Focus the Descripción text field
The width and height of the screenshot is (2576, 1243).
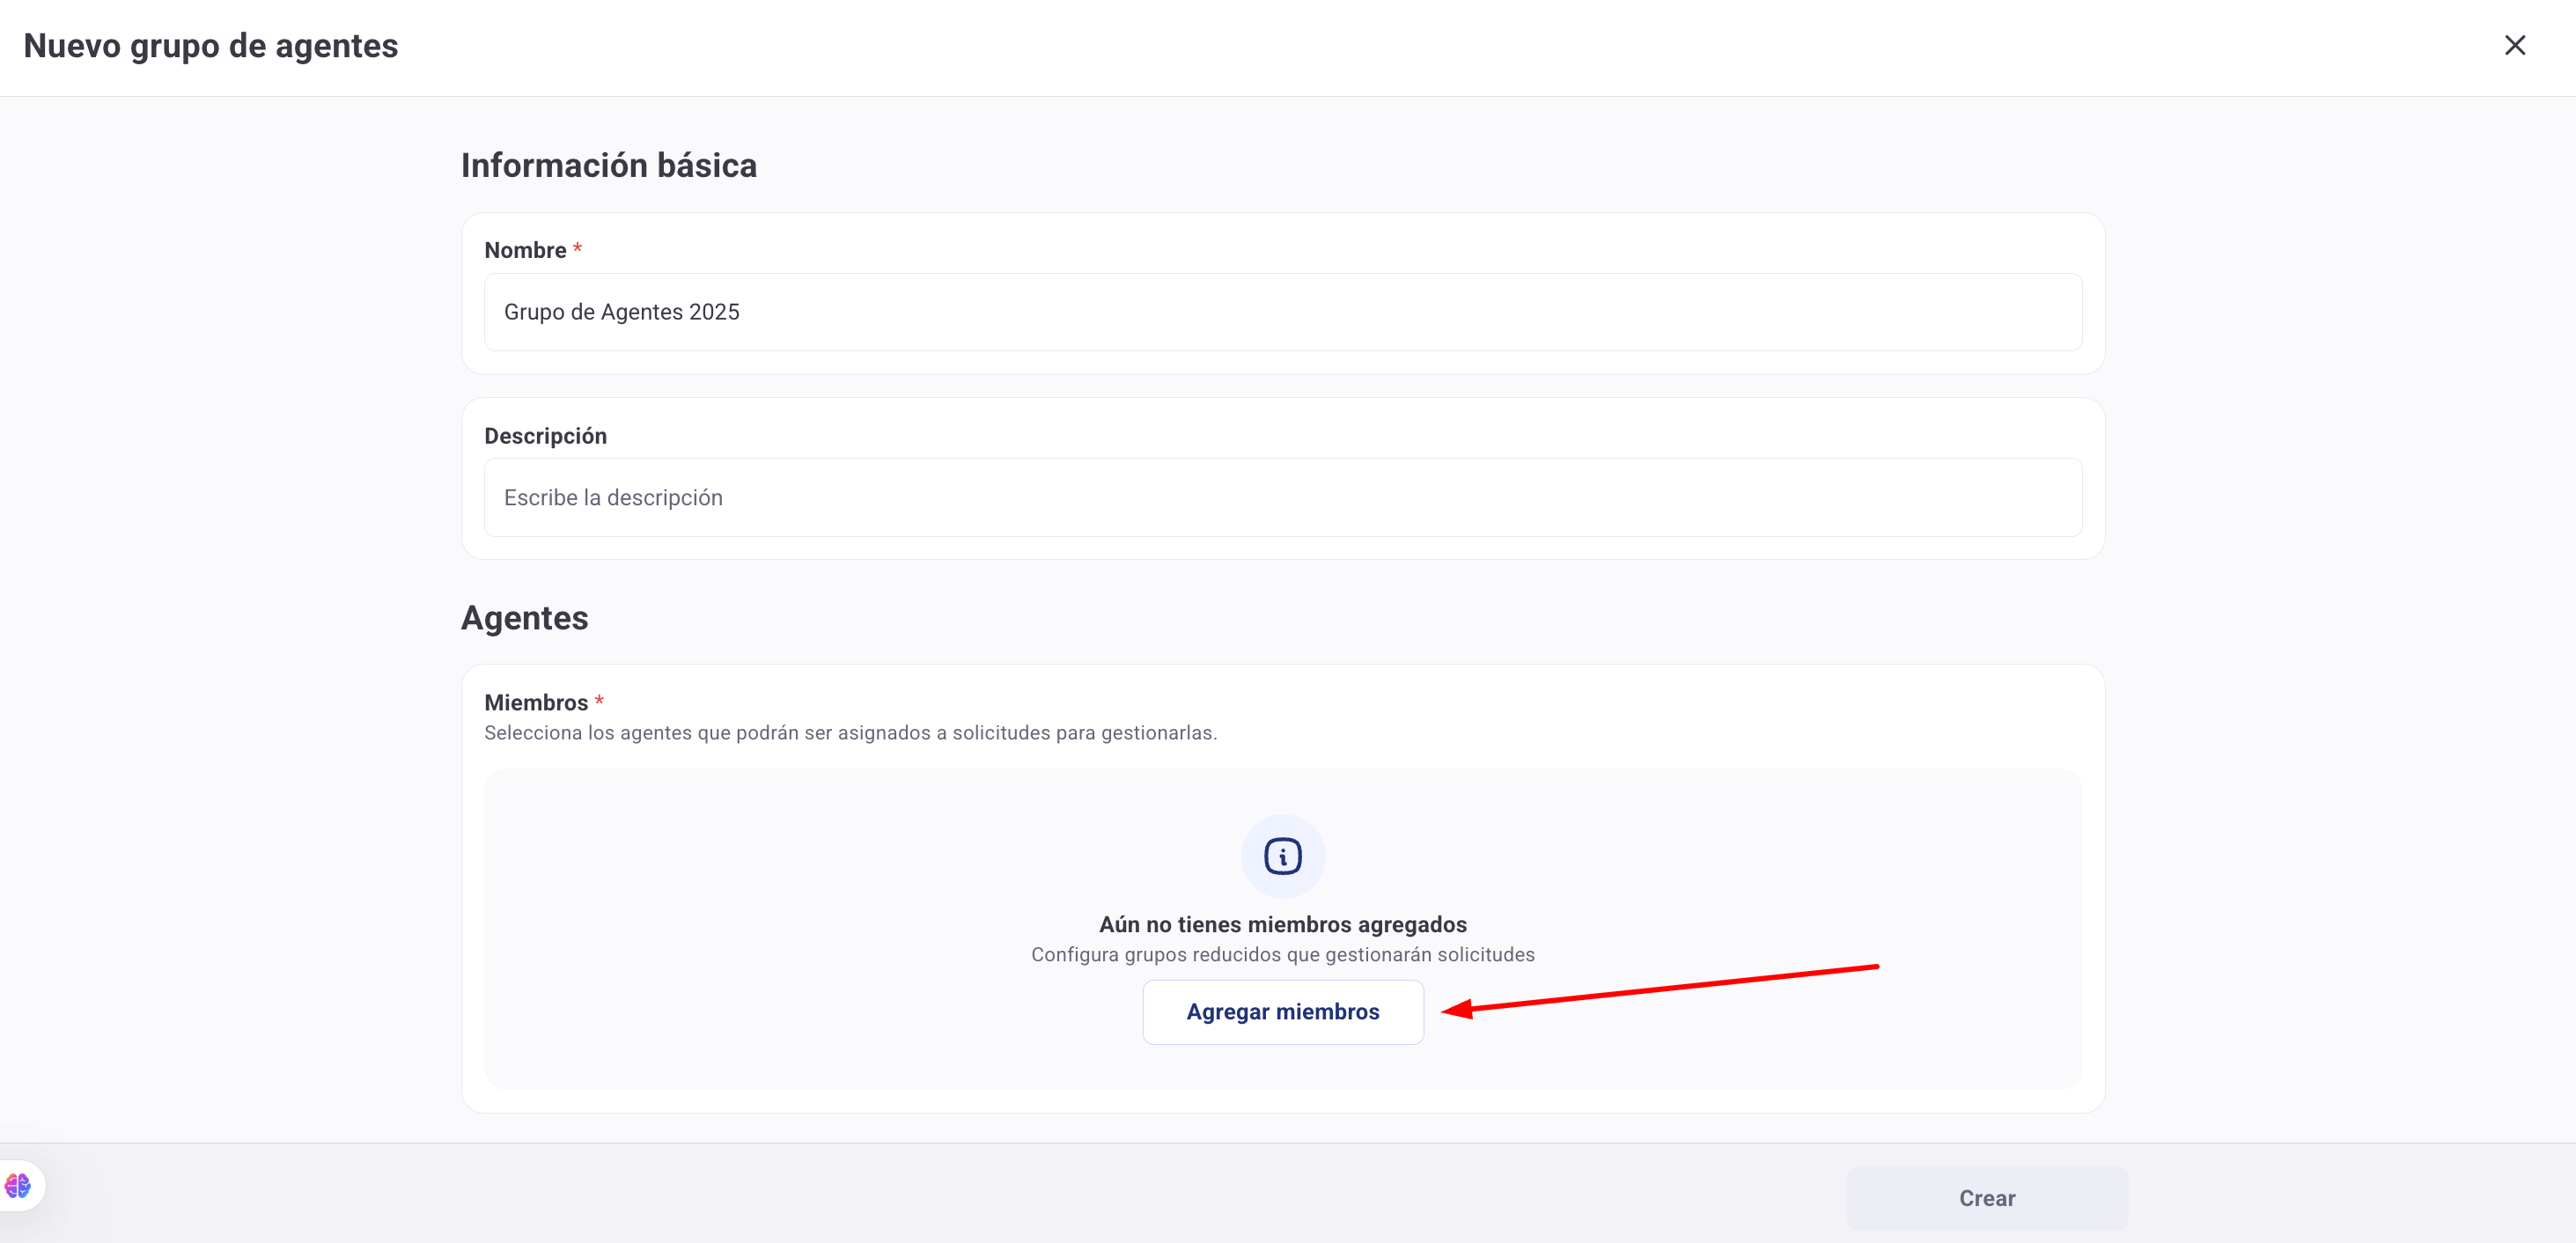(1283, 497)
